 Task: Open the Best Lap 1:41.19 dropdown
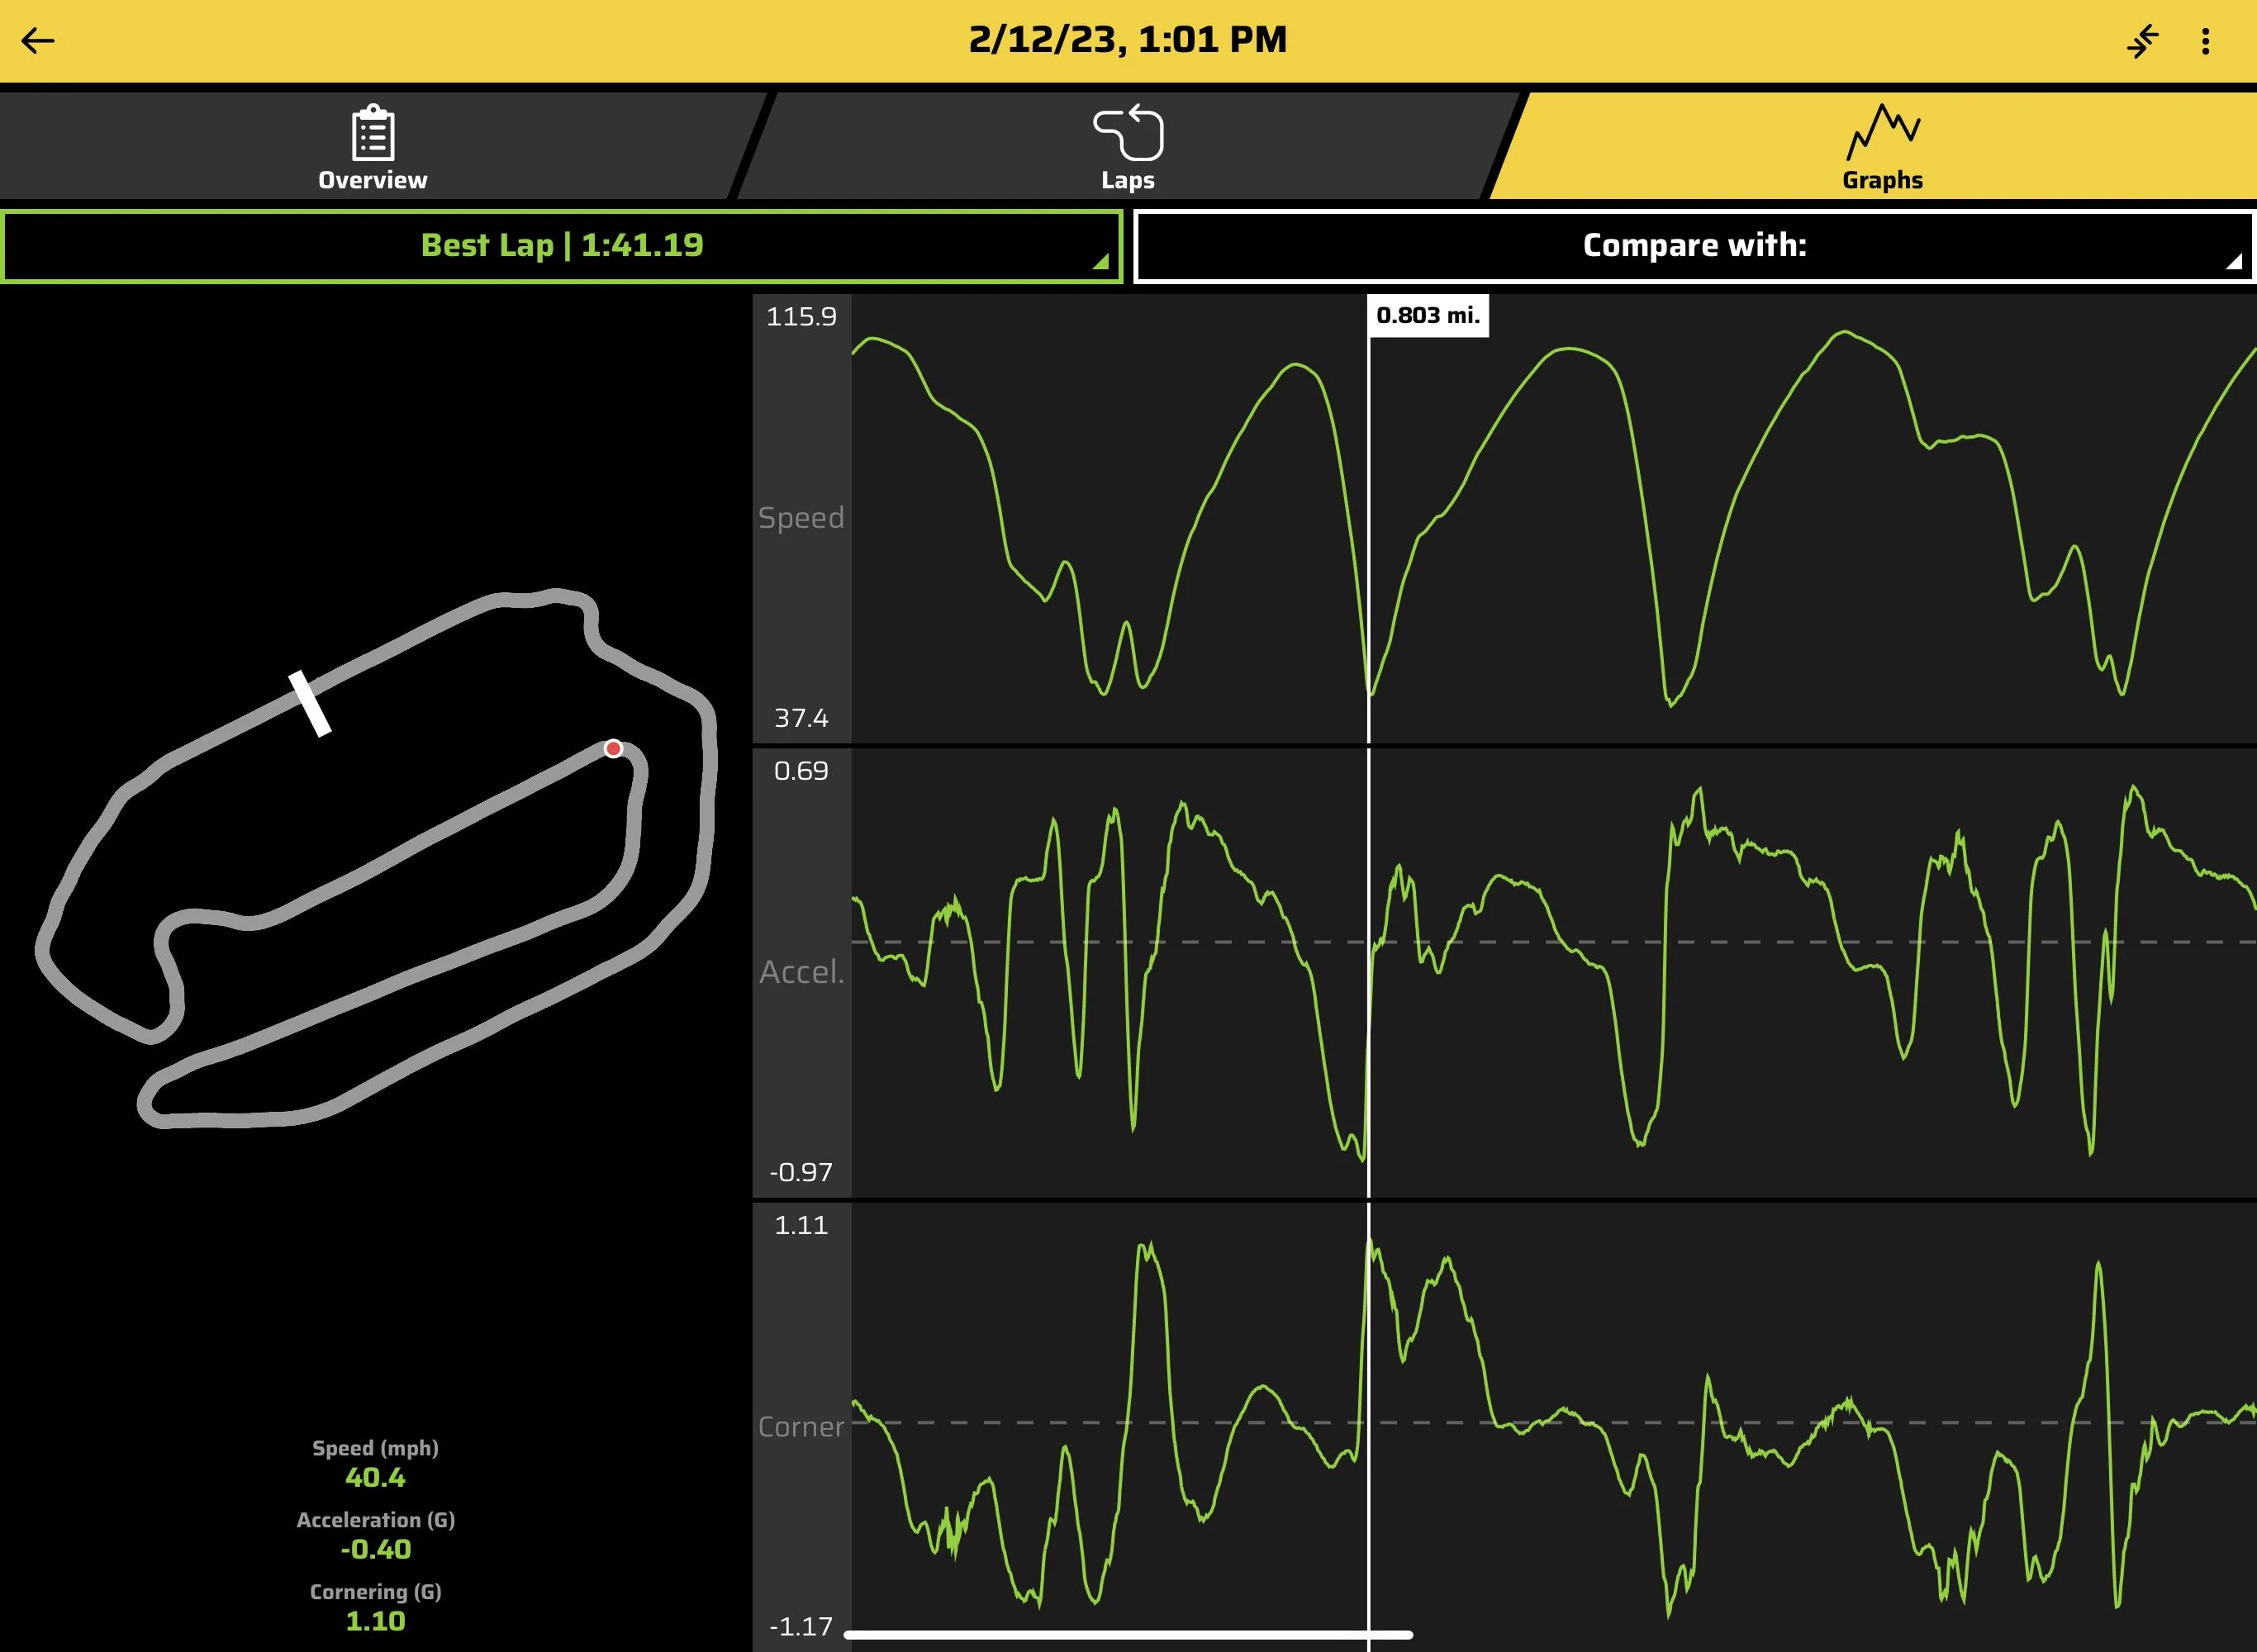[562, 246]
